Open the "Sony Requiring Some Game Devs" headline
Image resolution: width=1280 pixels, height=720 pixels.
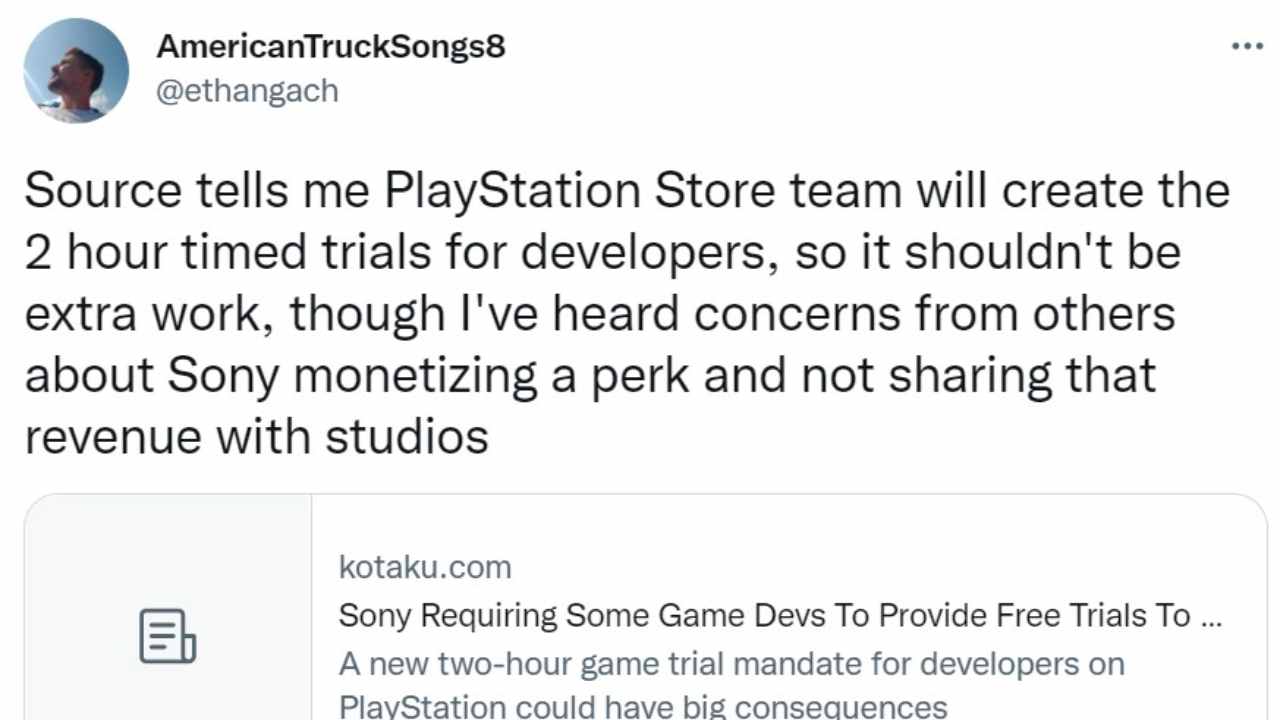click(x=765, y=616)
